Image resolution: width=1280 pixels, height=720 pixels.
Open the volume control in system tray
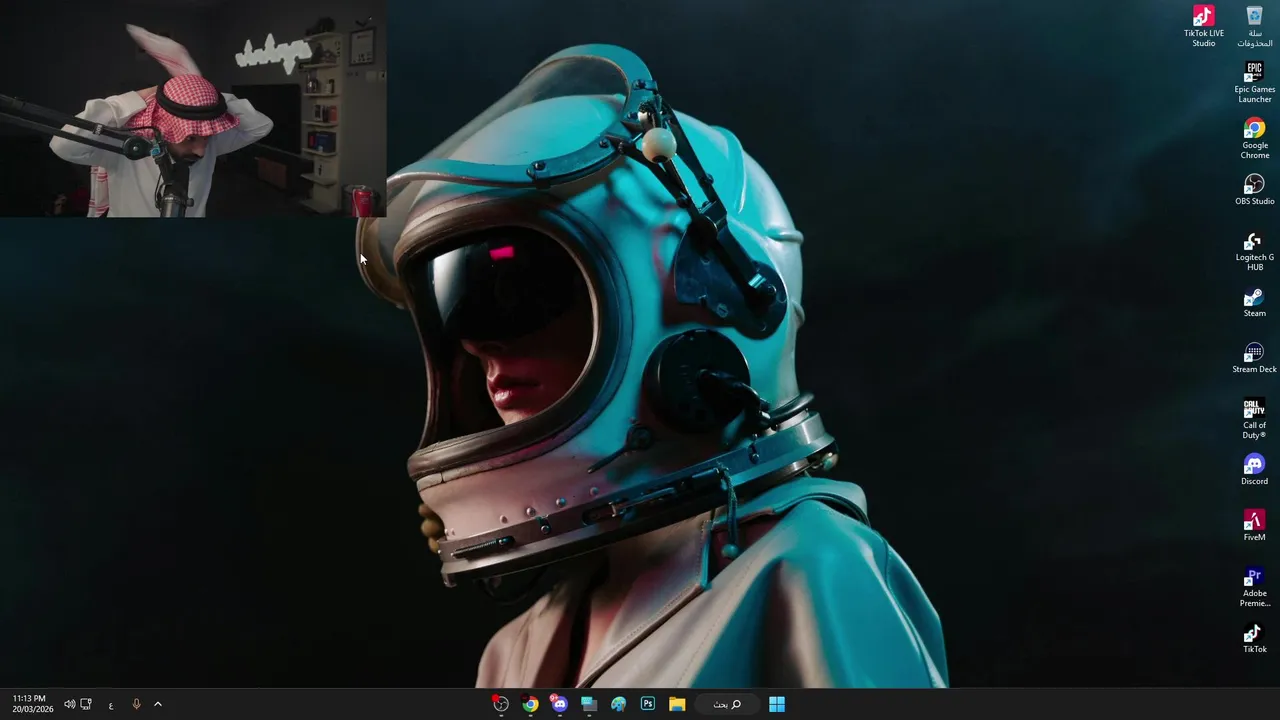[x=69, y=704]
